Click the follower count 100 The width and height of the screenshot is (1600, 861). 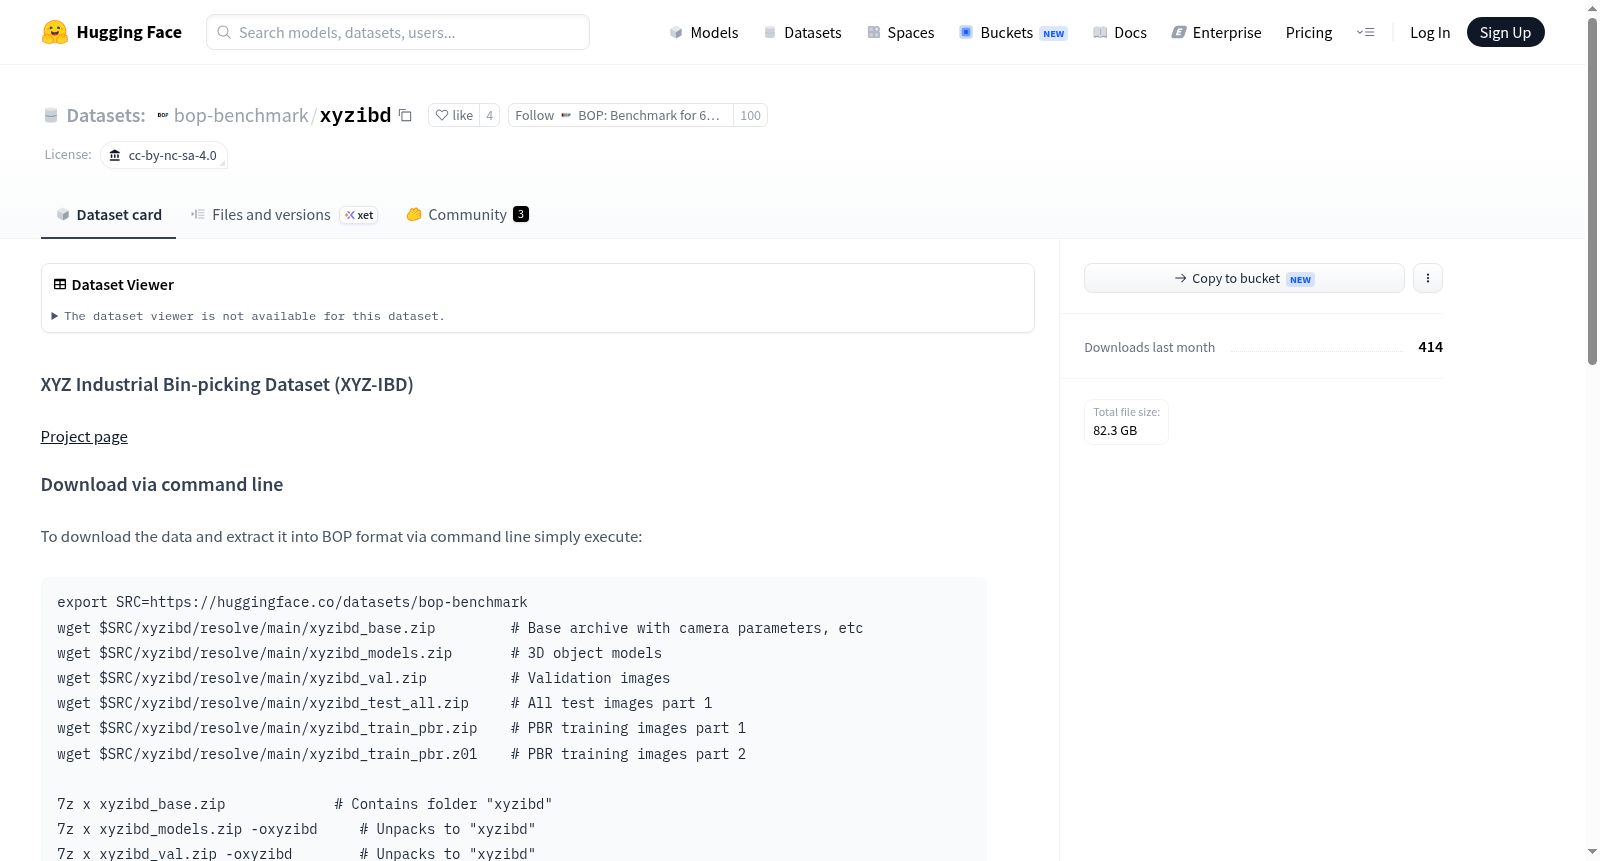coord(750,115)
